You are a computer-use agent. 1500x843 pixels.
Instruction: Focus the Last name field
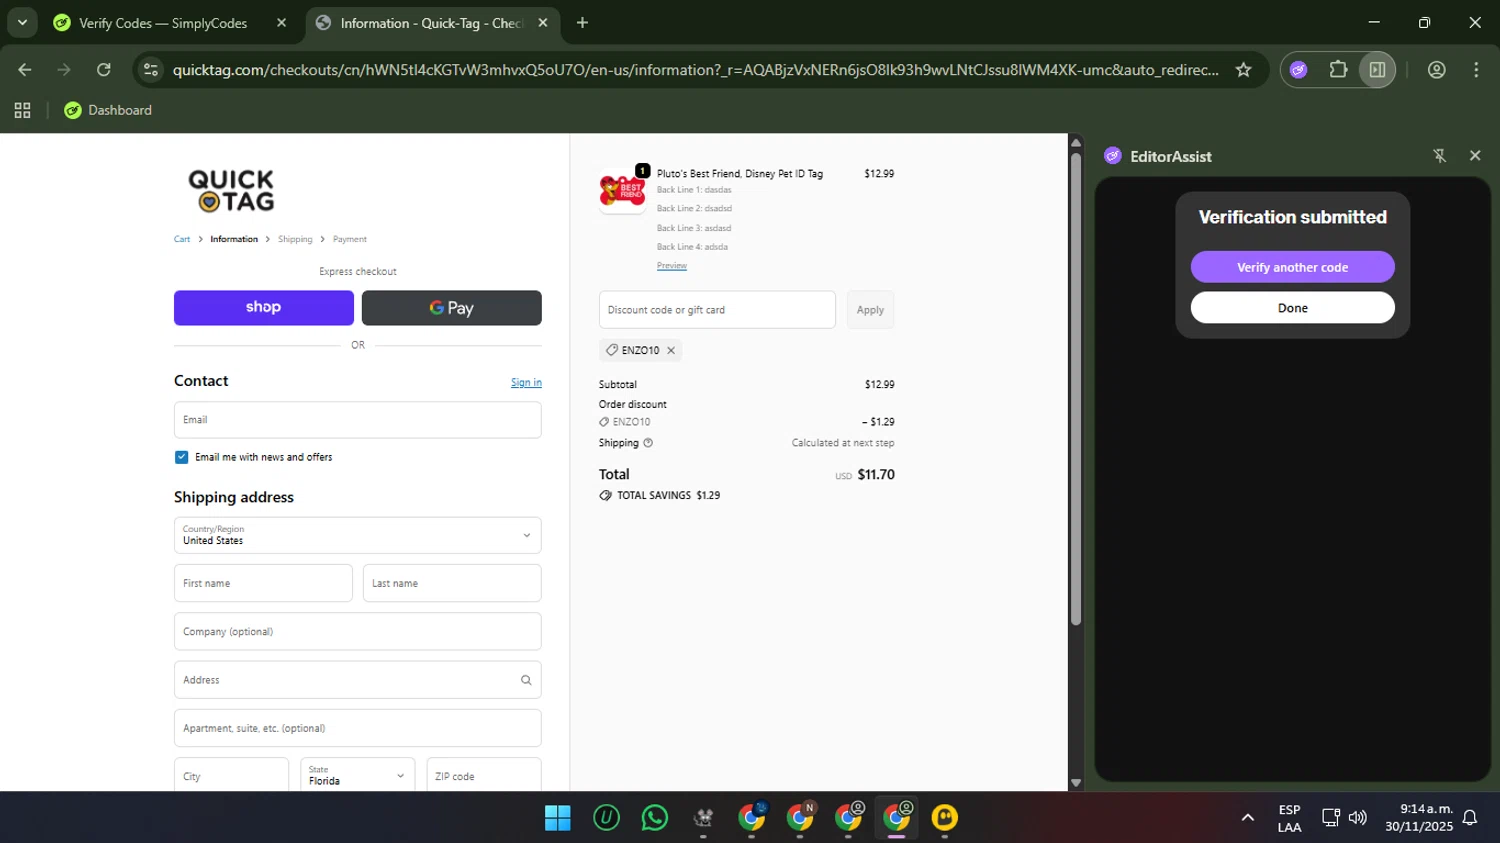tap(452, 583)
